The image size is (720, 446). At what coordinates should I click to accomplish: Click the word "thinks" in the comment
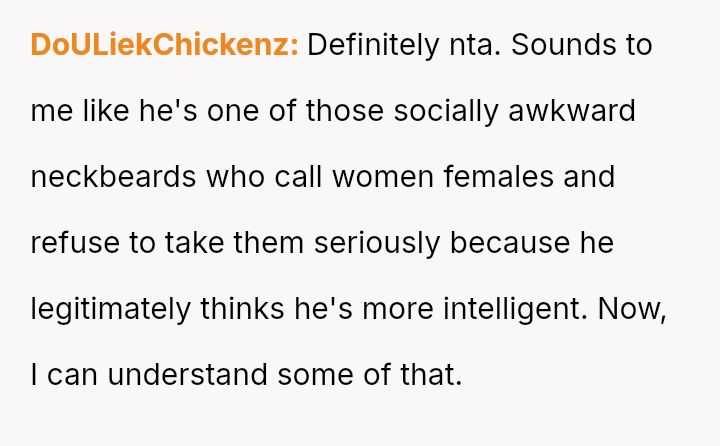click(241, 309)
